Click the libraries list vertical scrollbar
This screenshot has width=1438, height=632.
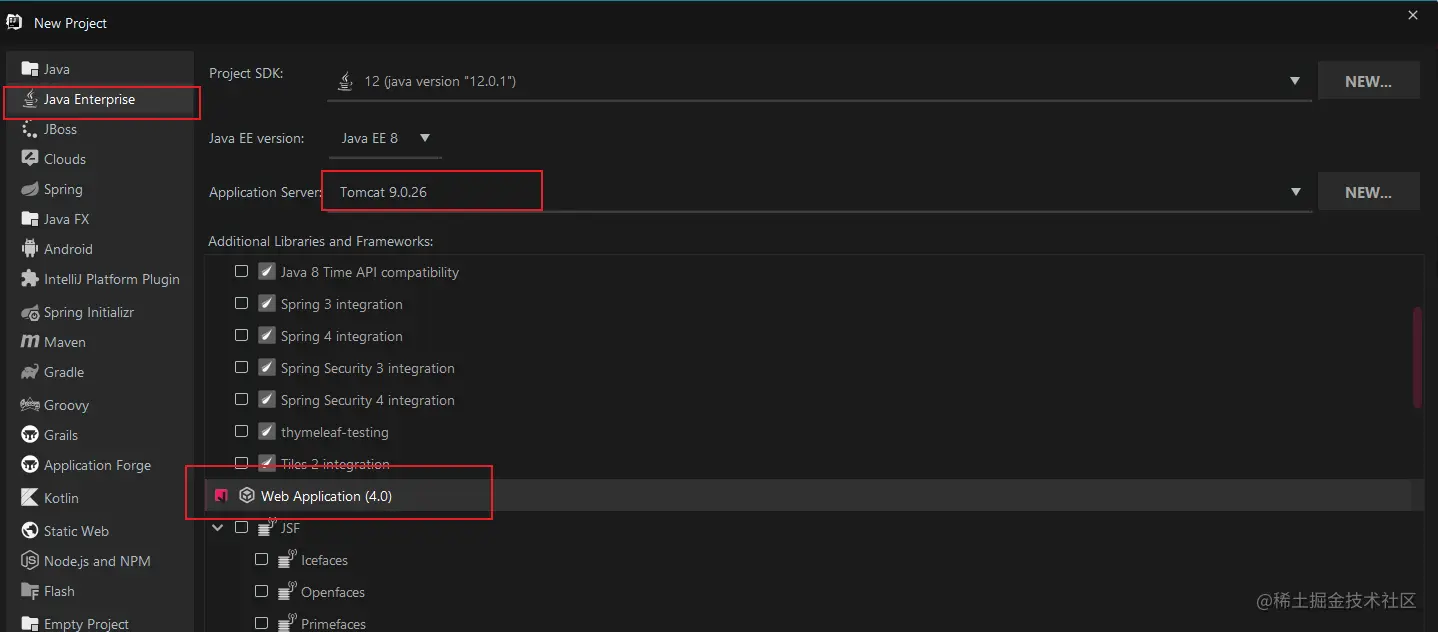pyautogui.click(x=1417, y=357)
